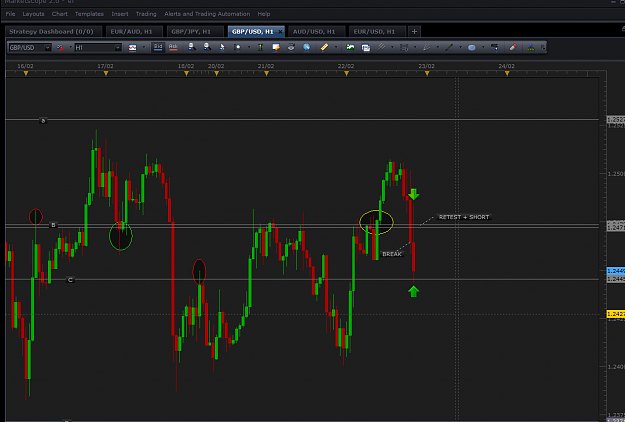The image size is (625, 422).
Task: Select the blue ellipse shape tool
Action: pyautogui.click(x=472, y=47)
